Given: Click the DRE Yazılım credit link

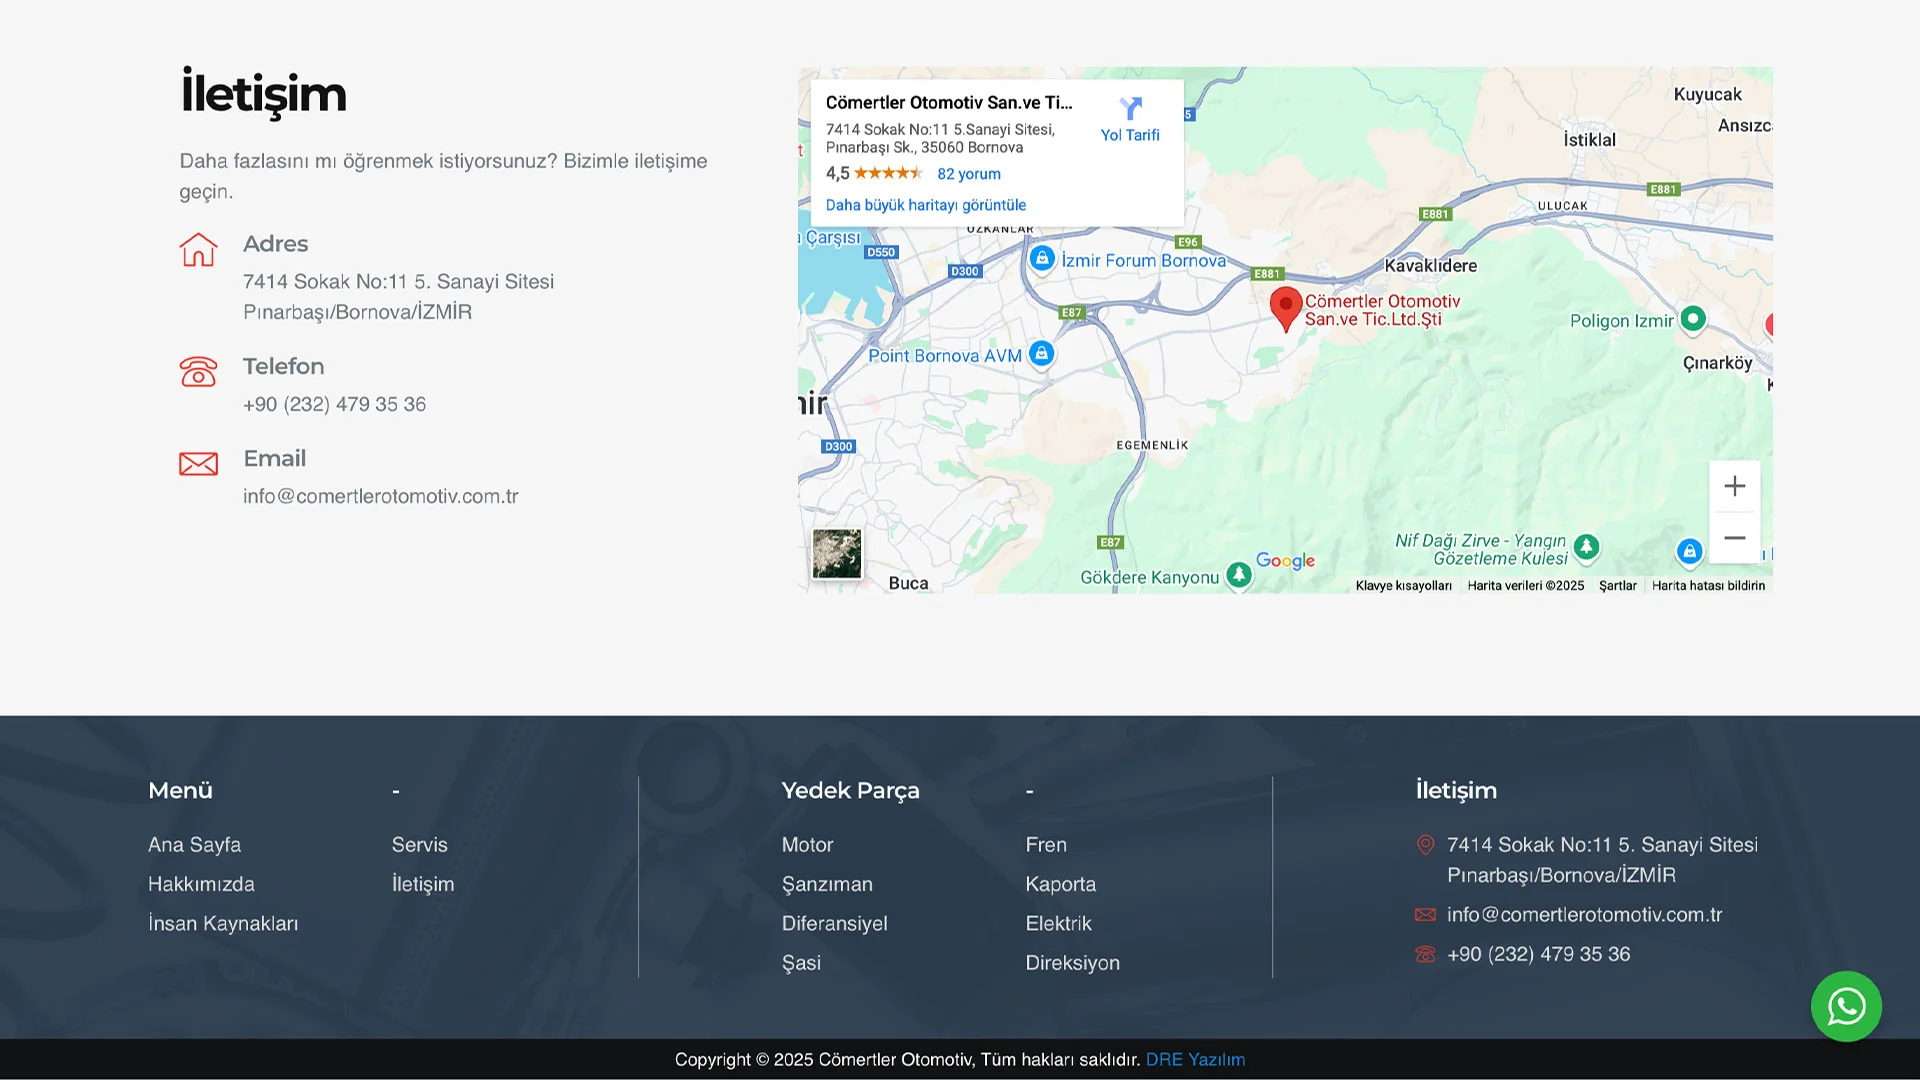Looking at the screenshot, I should point(1195,1060).
